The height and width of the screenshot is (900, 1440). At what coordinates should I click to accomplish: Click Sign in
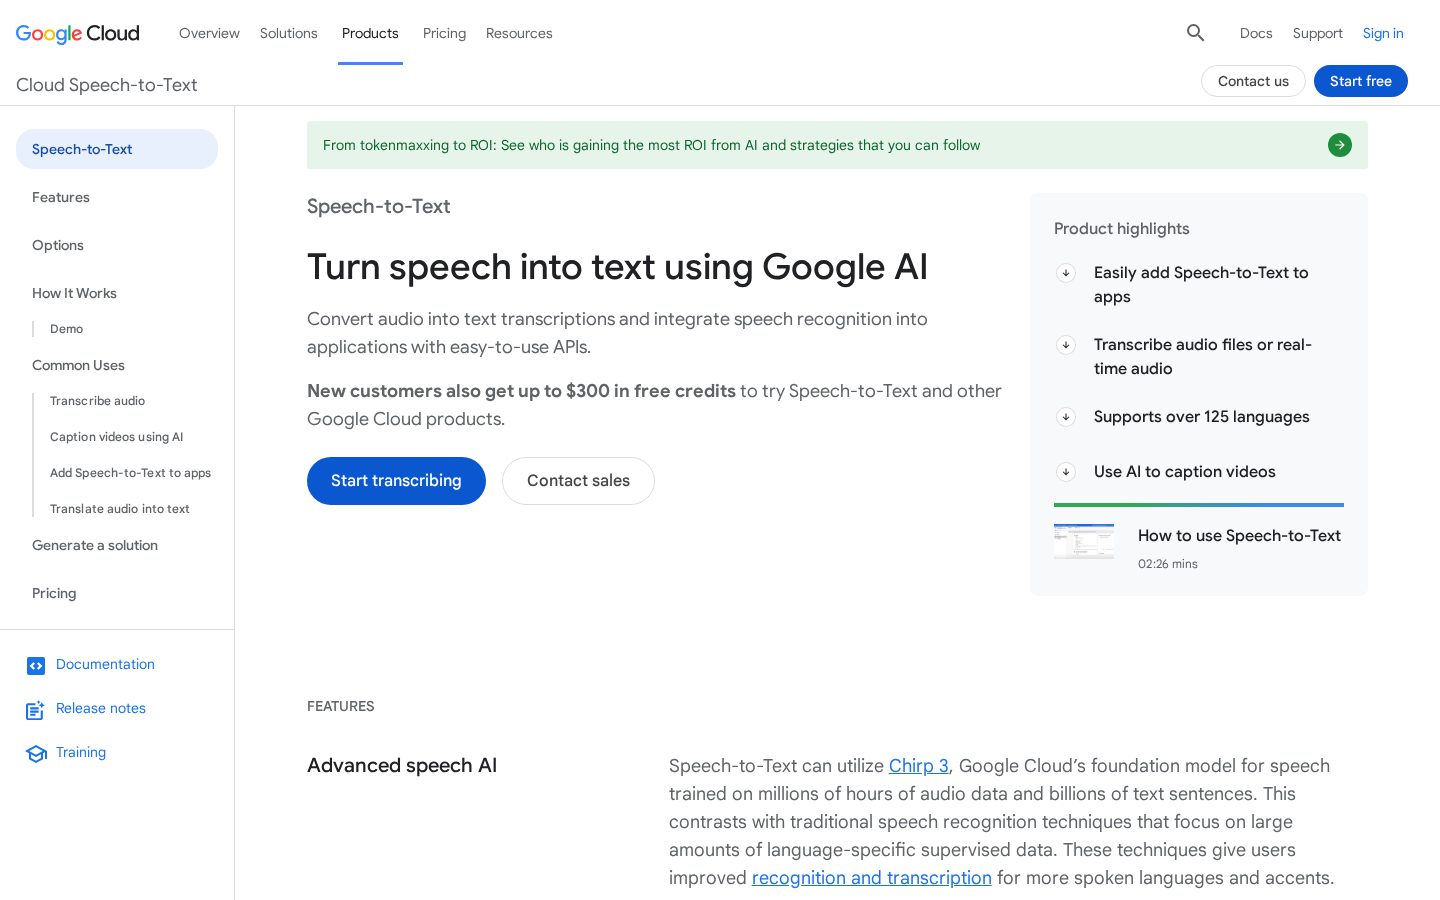pos(1383,33)
